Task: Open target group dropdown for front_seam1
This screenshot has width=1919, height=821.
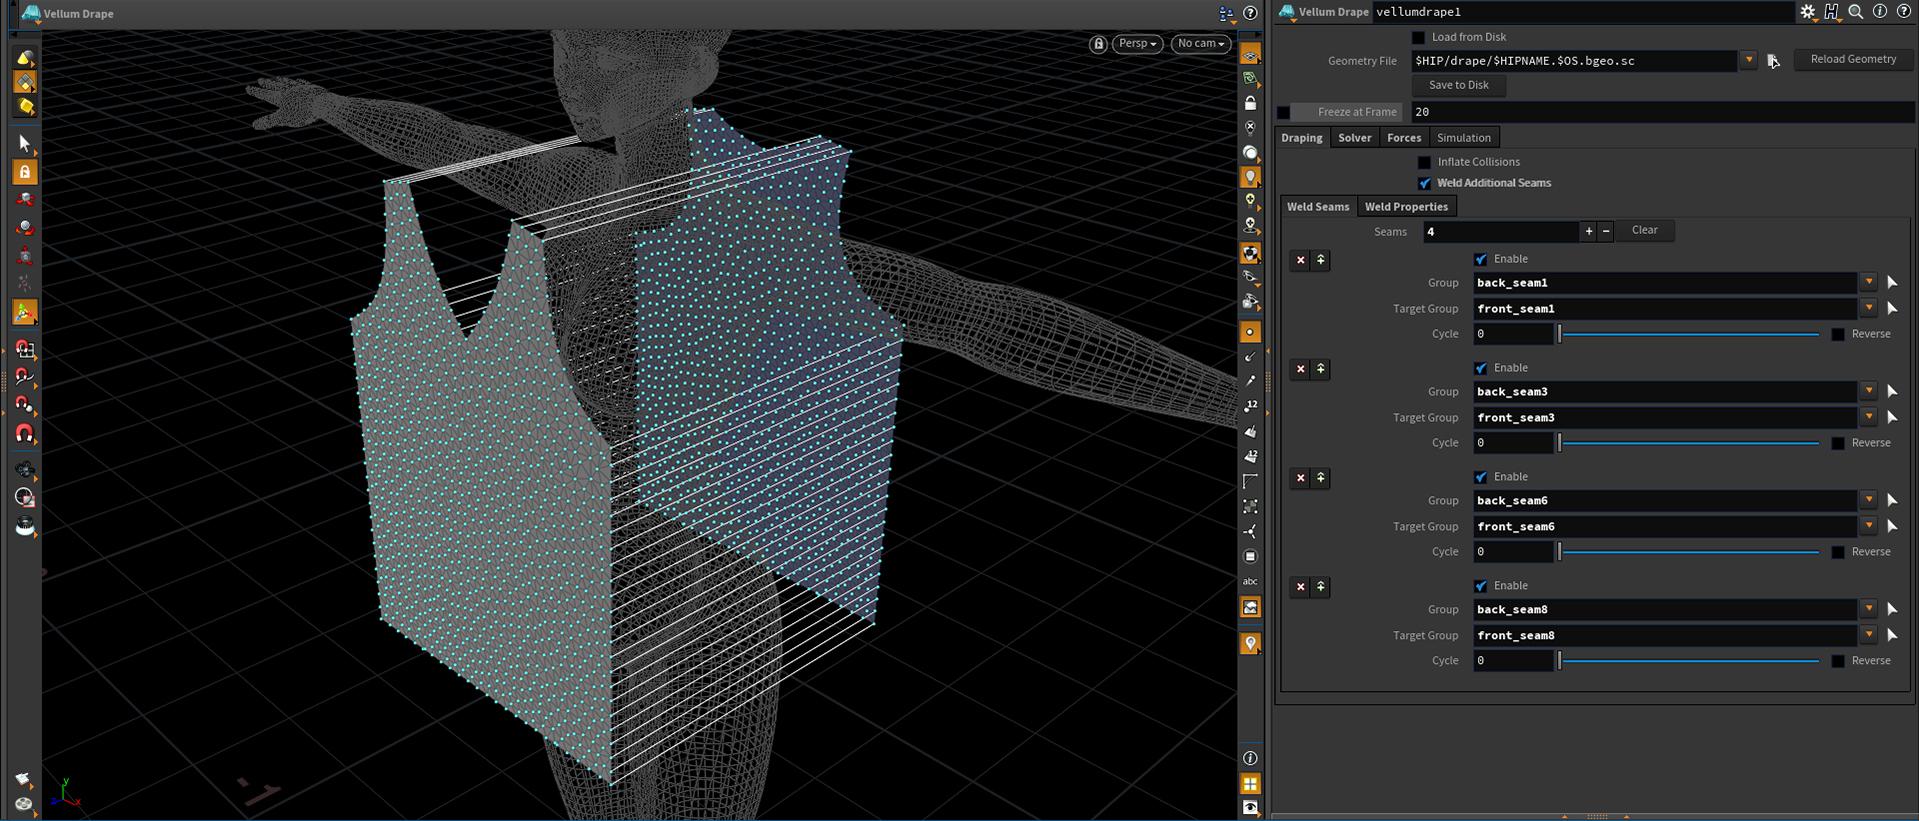Action: (x=1868, y=309)
